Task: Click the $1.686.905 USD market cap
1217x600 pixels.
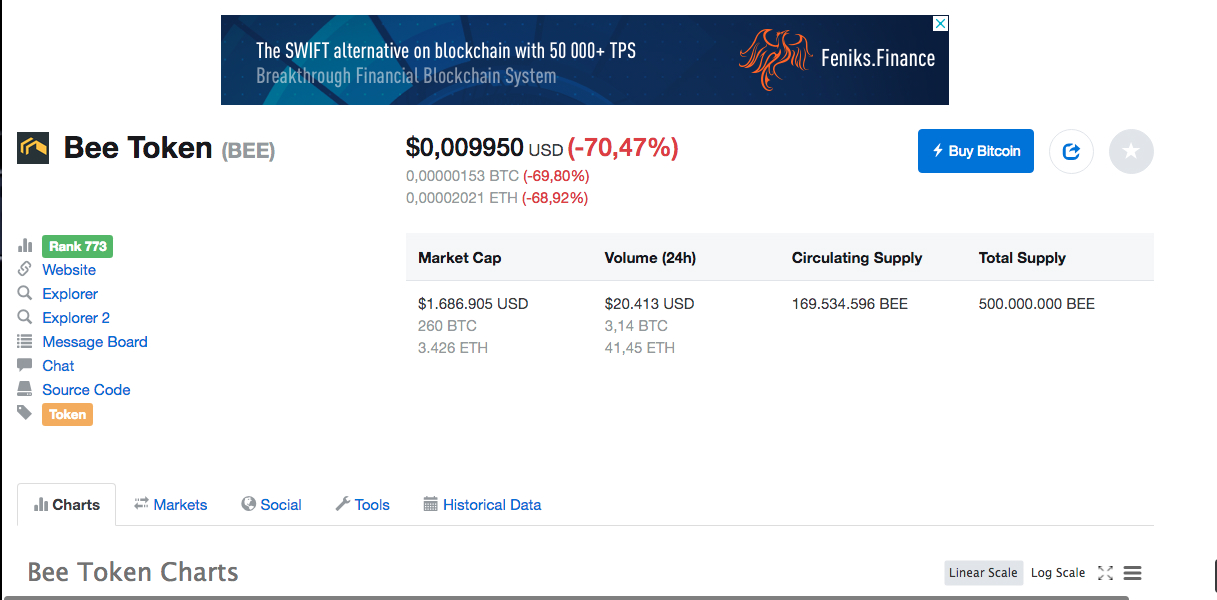Action: 473,304
